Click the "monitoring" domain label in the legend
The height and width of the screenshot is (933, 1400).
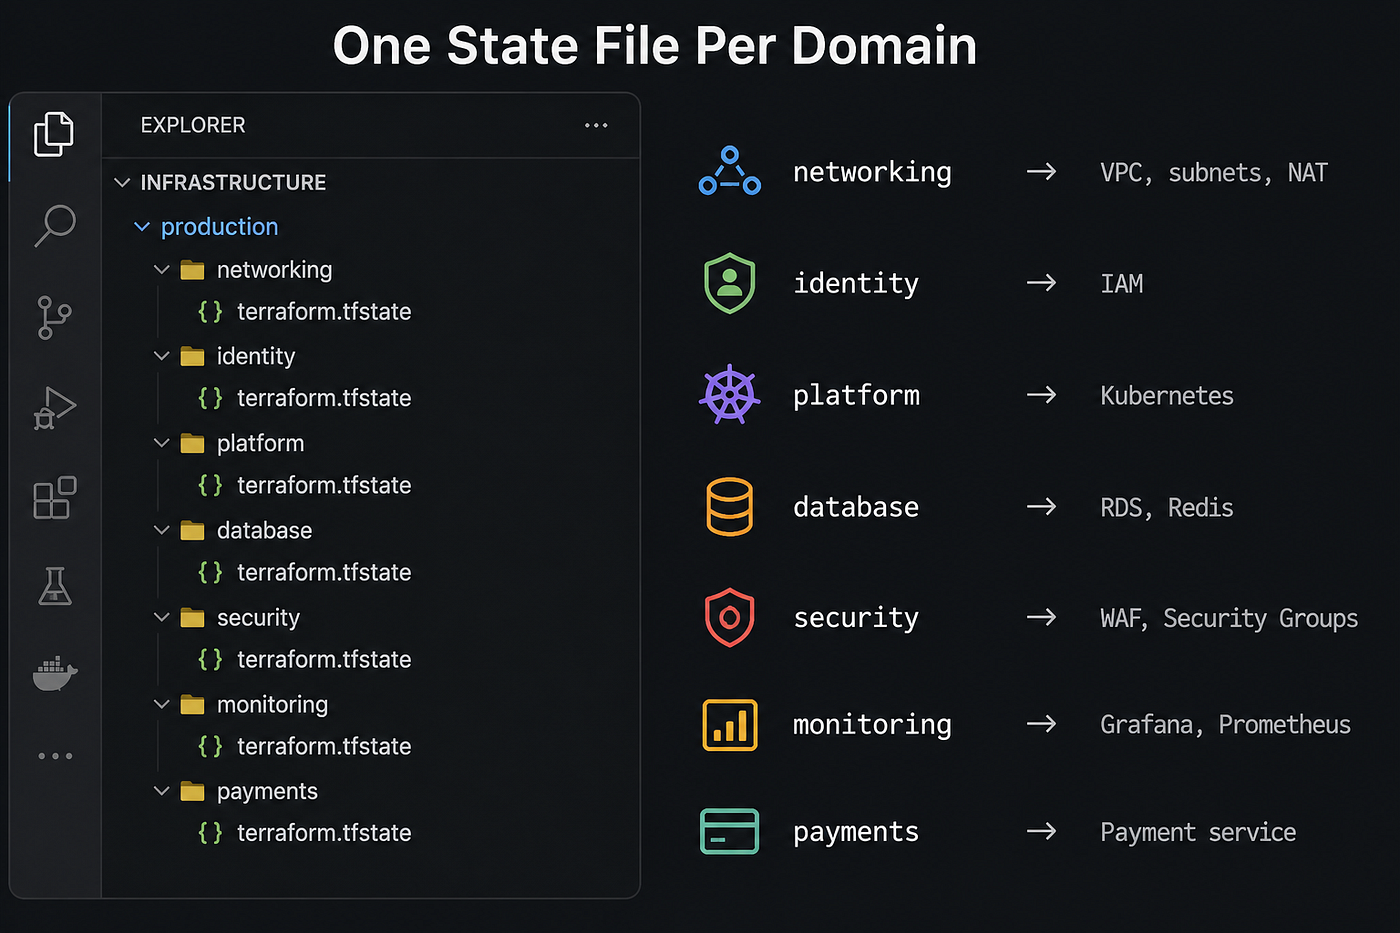[x=872, y=725]
